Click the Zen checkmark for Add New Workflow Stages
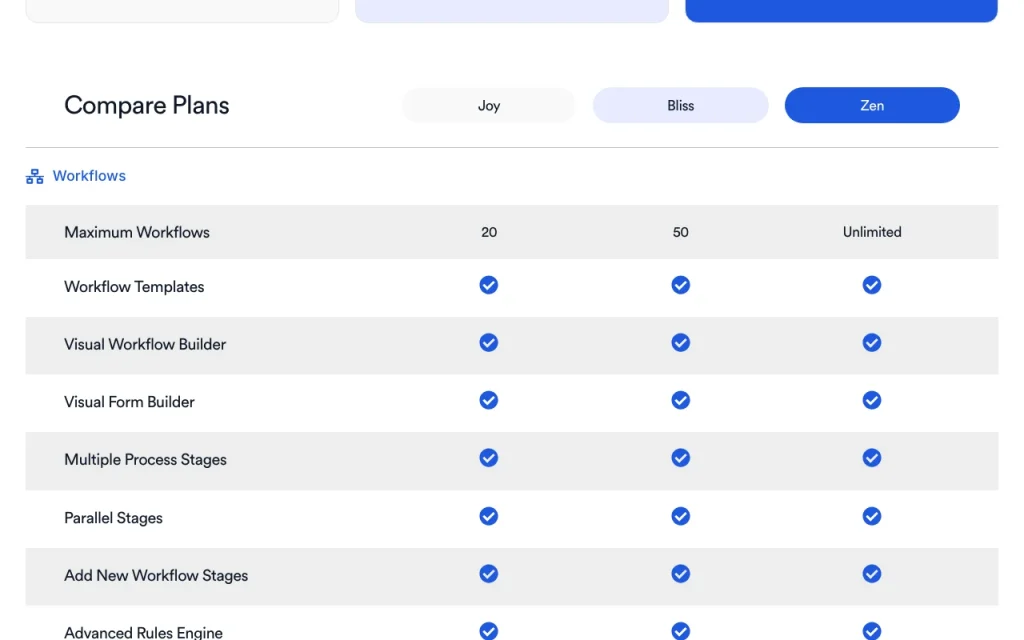 click(872, 573)
